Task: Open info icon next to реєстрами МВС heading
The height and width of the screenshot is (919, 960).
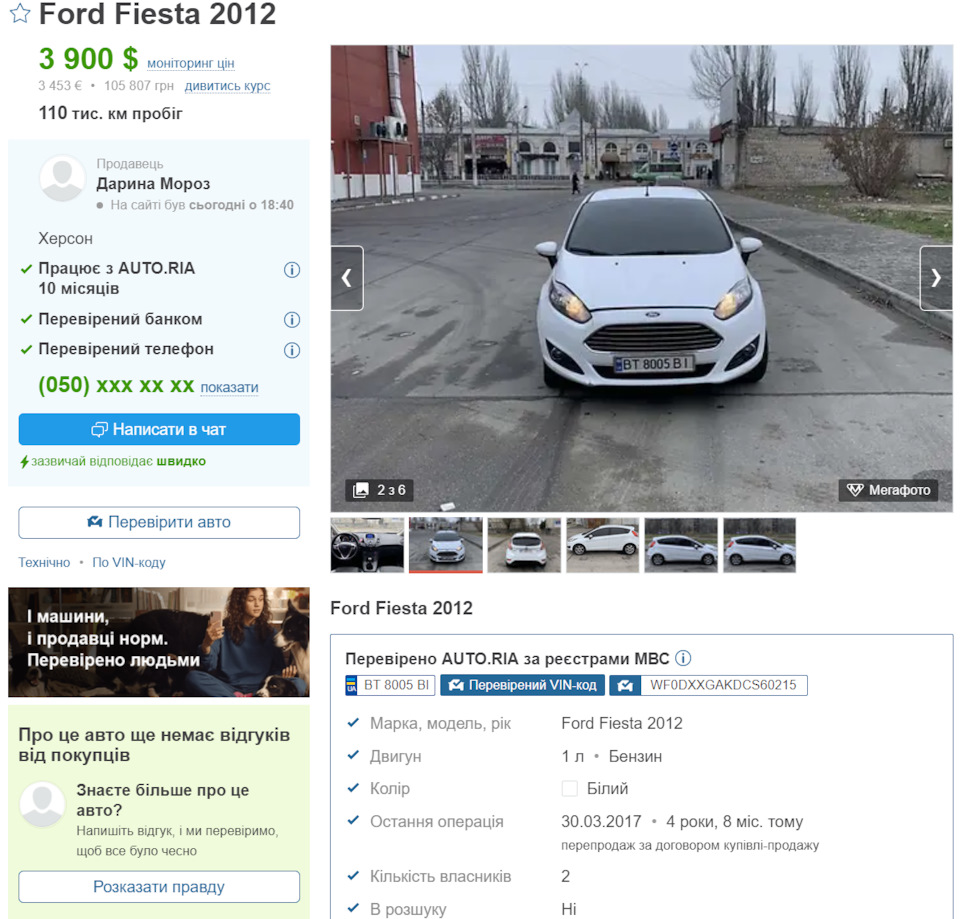Action: [683, 658]
